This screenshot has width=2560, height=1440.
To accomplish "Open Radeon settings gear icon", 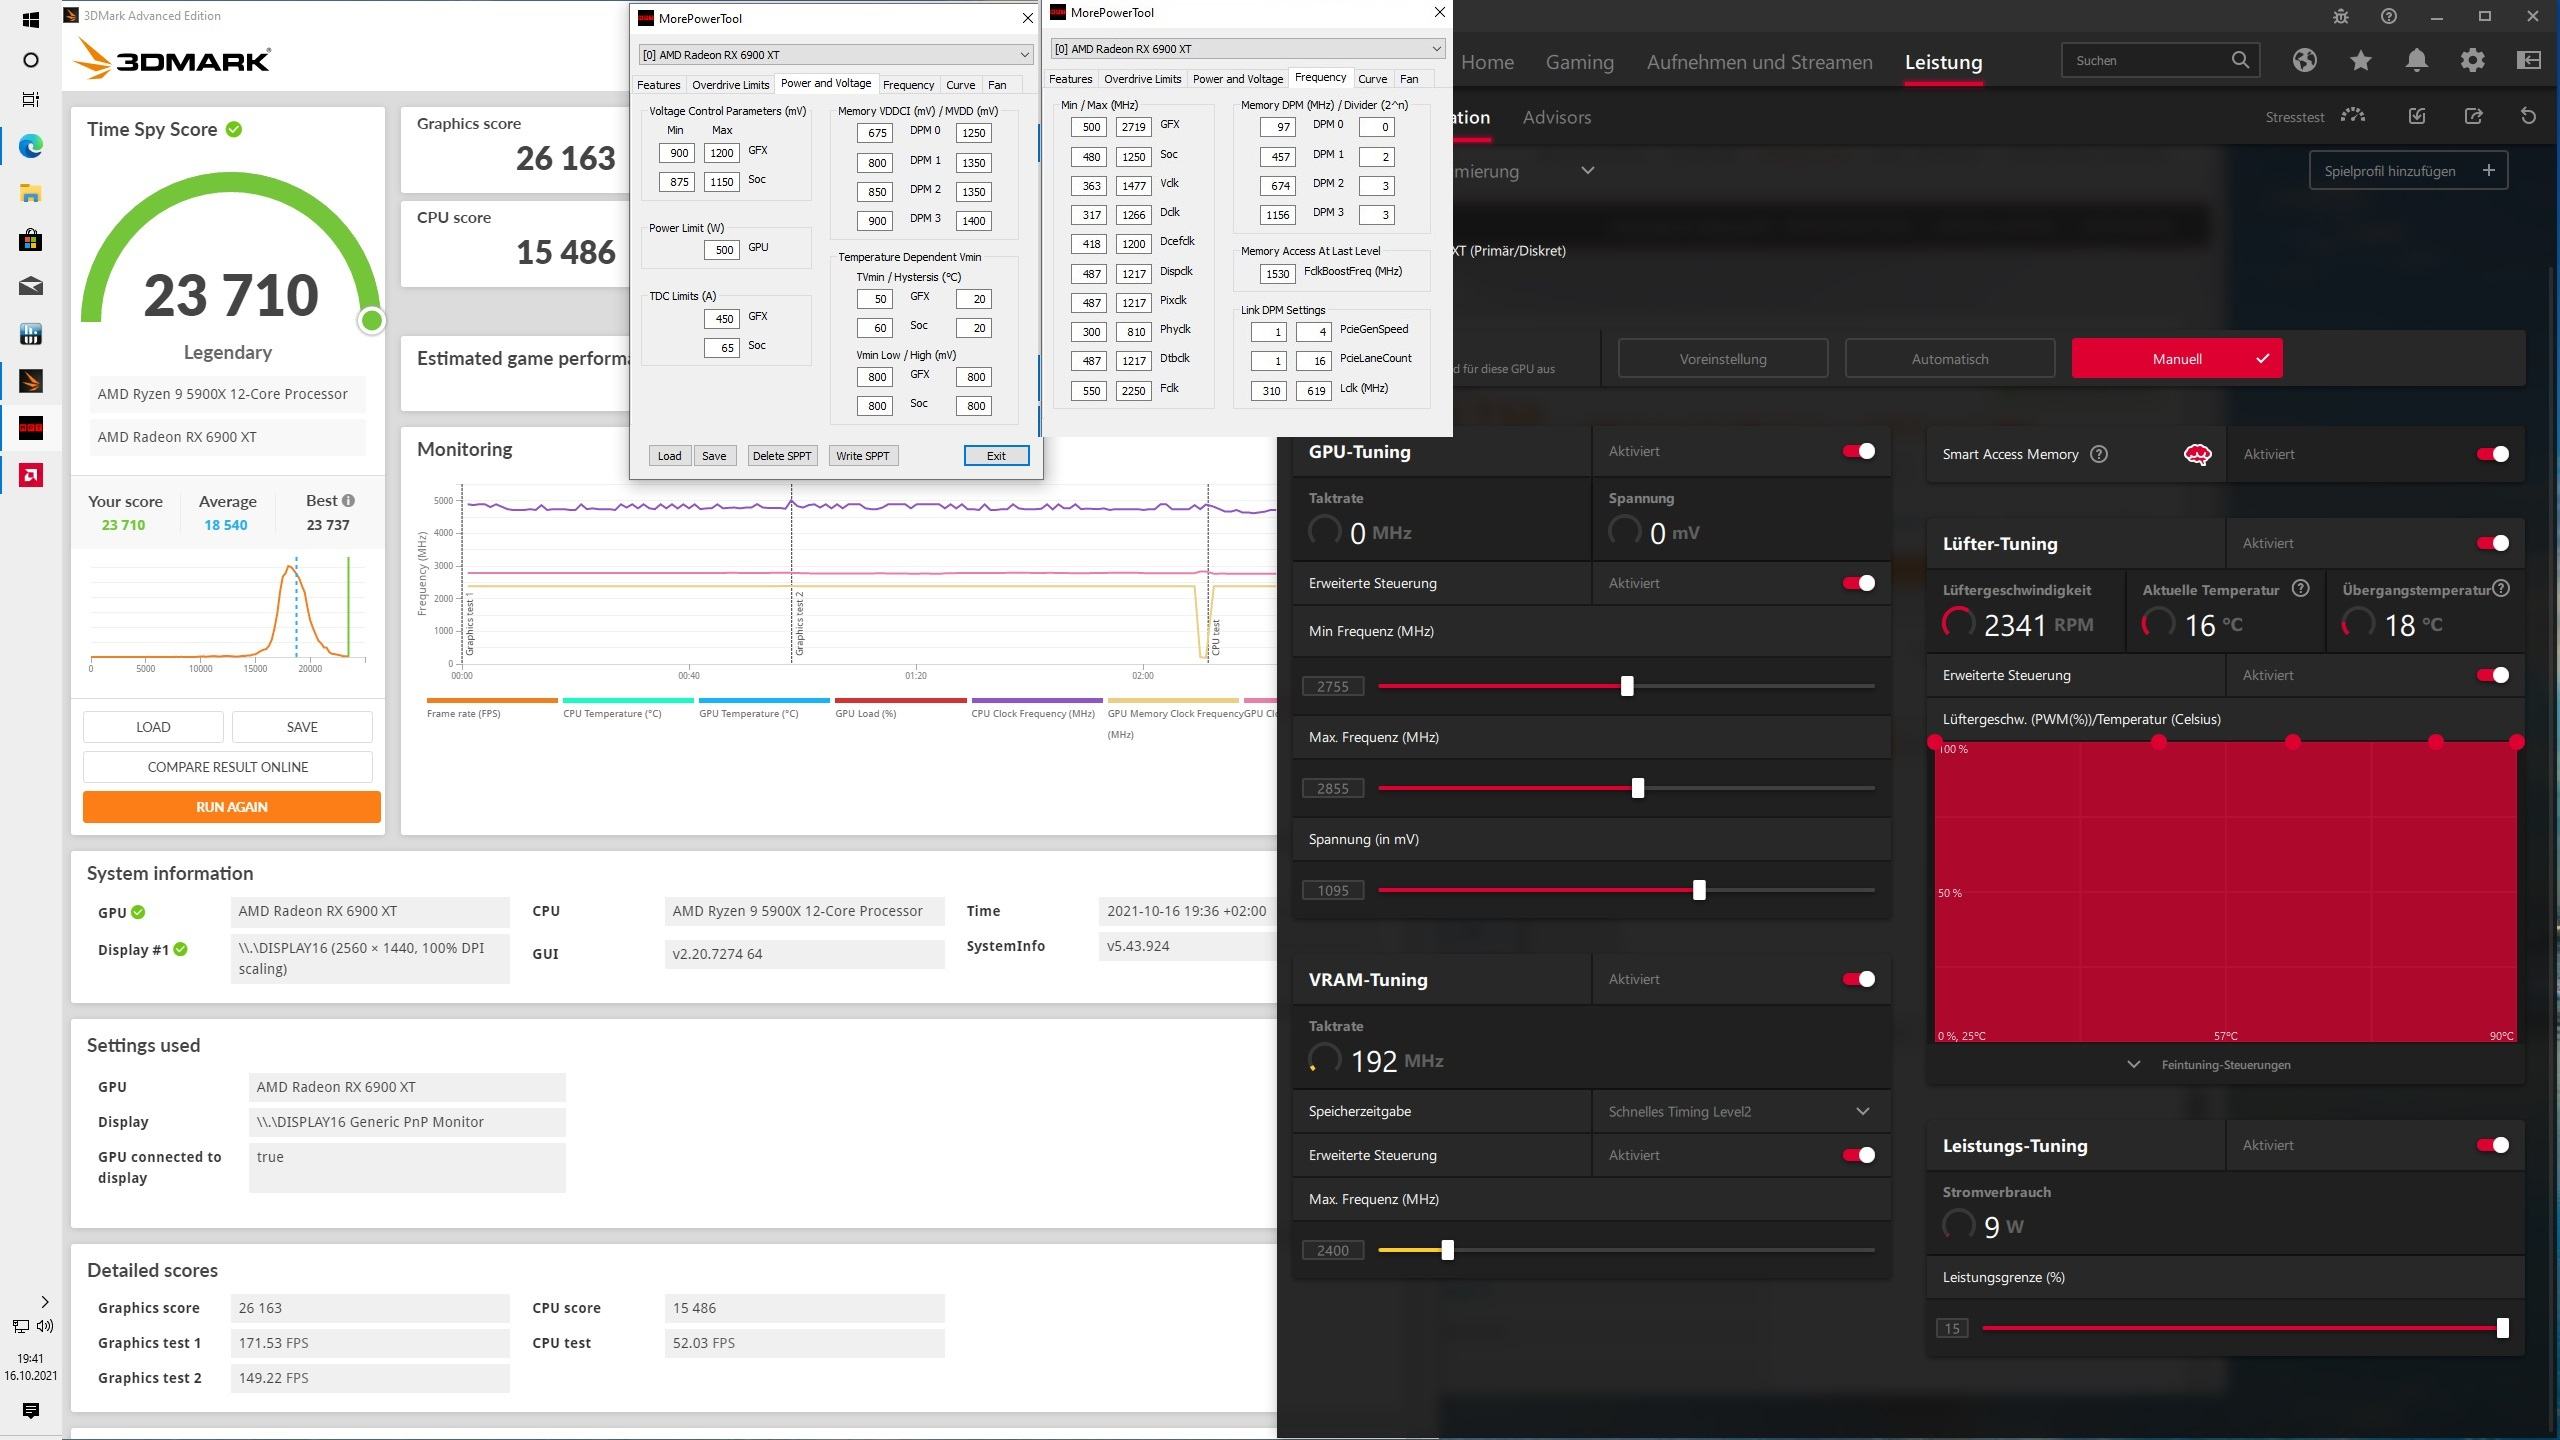I will (2472, 61).
